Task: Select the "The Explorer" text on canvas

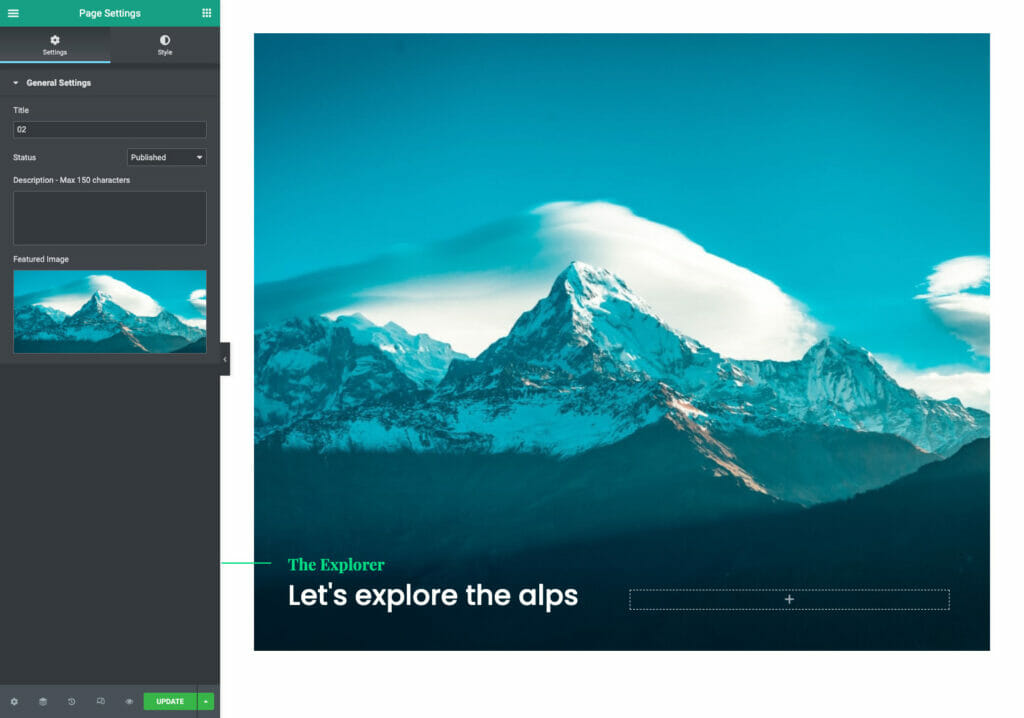Action: pyautogui.click(x=336, y=565)
